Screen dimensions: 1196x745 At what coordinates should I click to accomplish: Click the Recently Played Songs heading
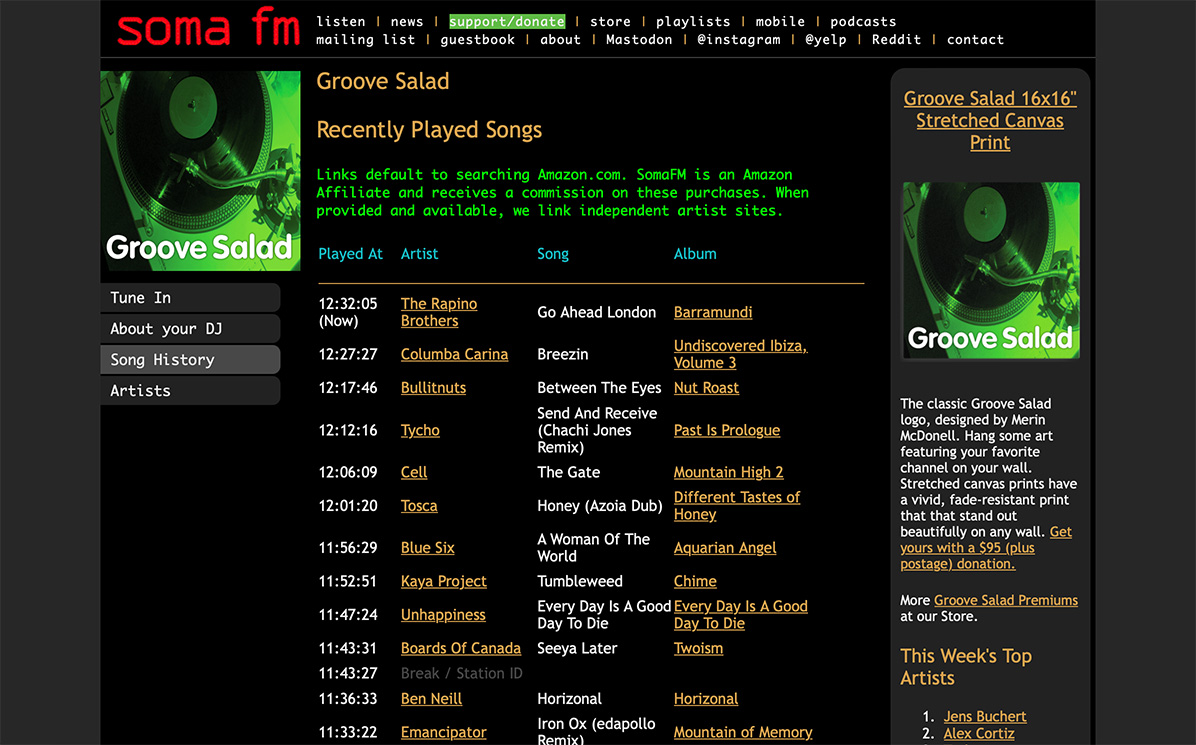pos(429,130)
